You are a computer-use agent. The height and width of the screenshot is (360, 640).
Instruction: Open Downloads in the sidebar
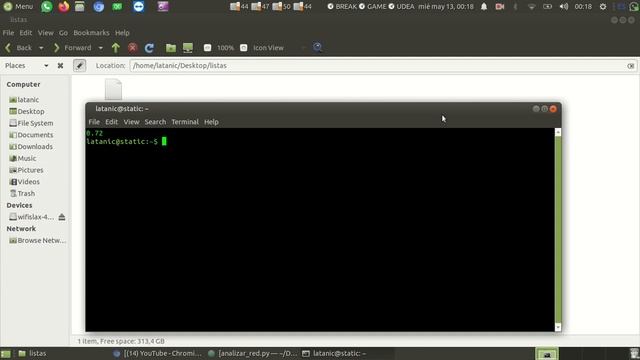click(x=34, y=147)
